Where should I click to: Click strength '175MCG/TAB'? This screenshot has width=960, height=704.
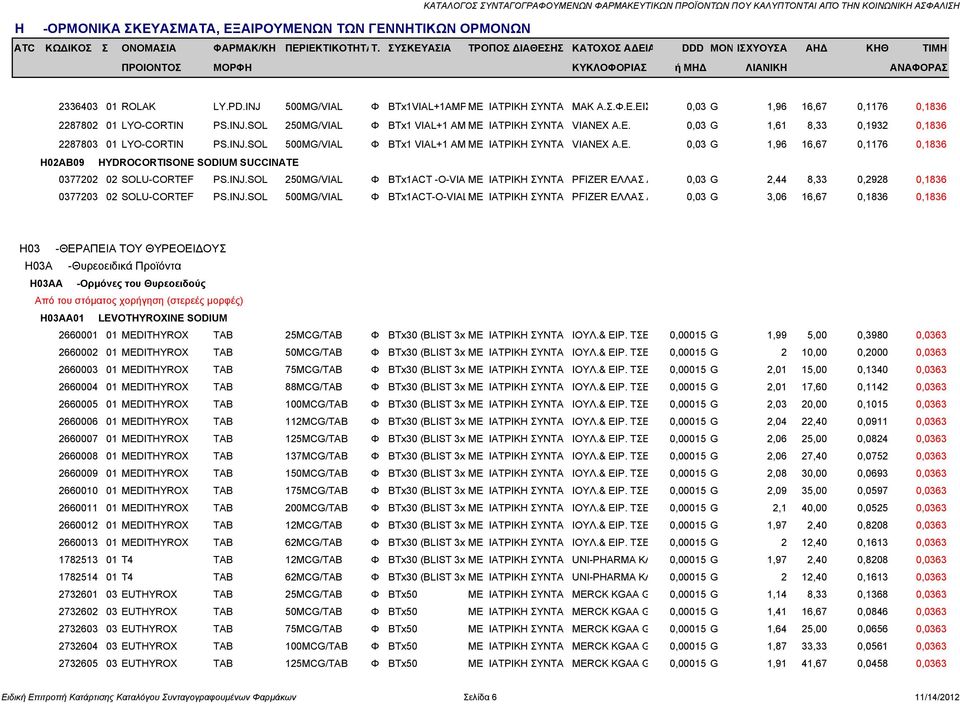coord(316,491)
